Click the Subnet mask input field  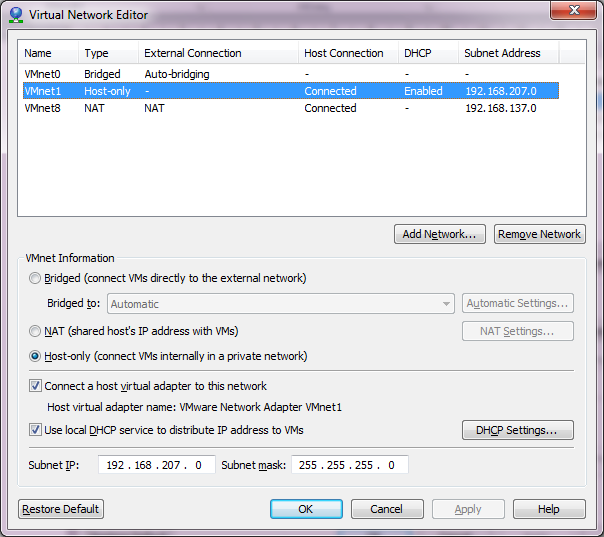(350, 465)
